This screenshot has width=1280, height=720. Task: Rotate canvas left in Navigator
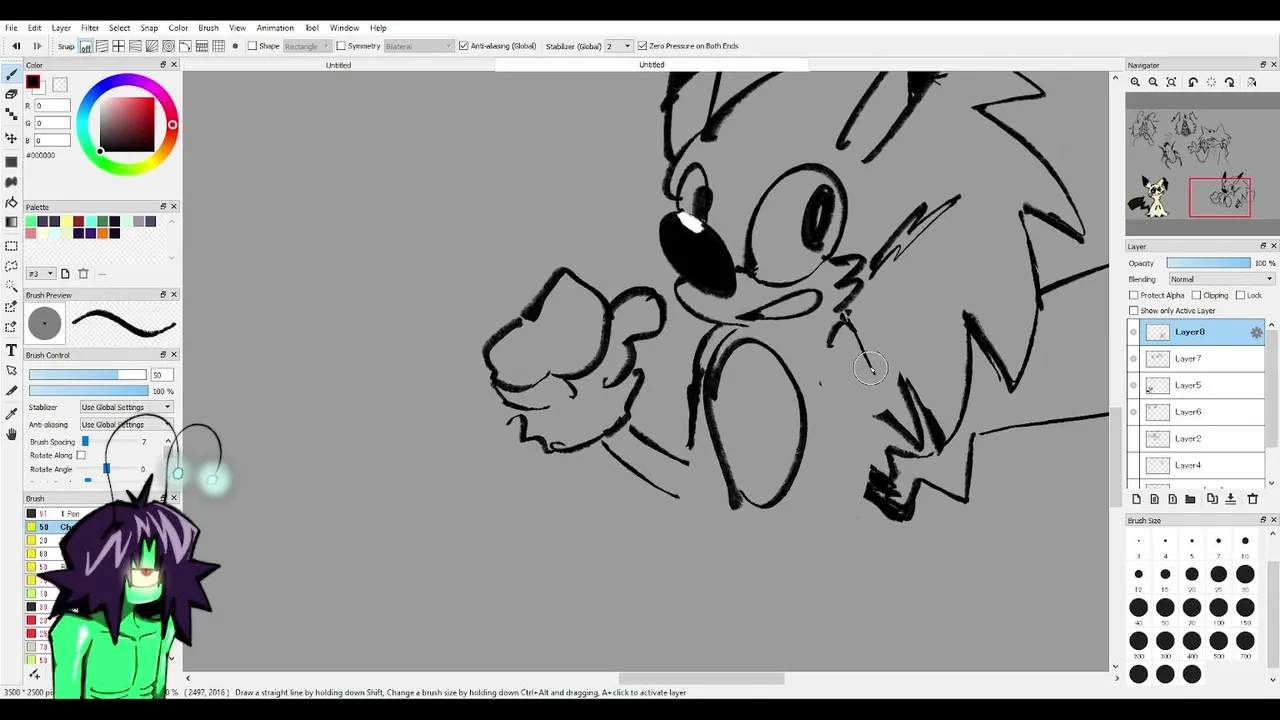1193,82
